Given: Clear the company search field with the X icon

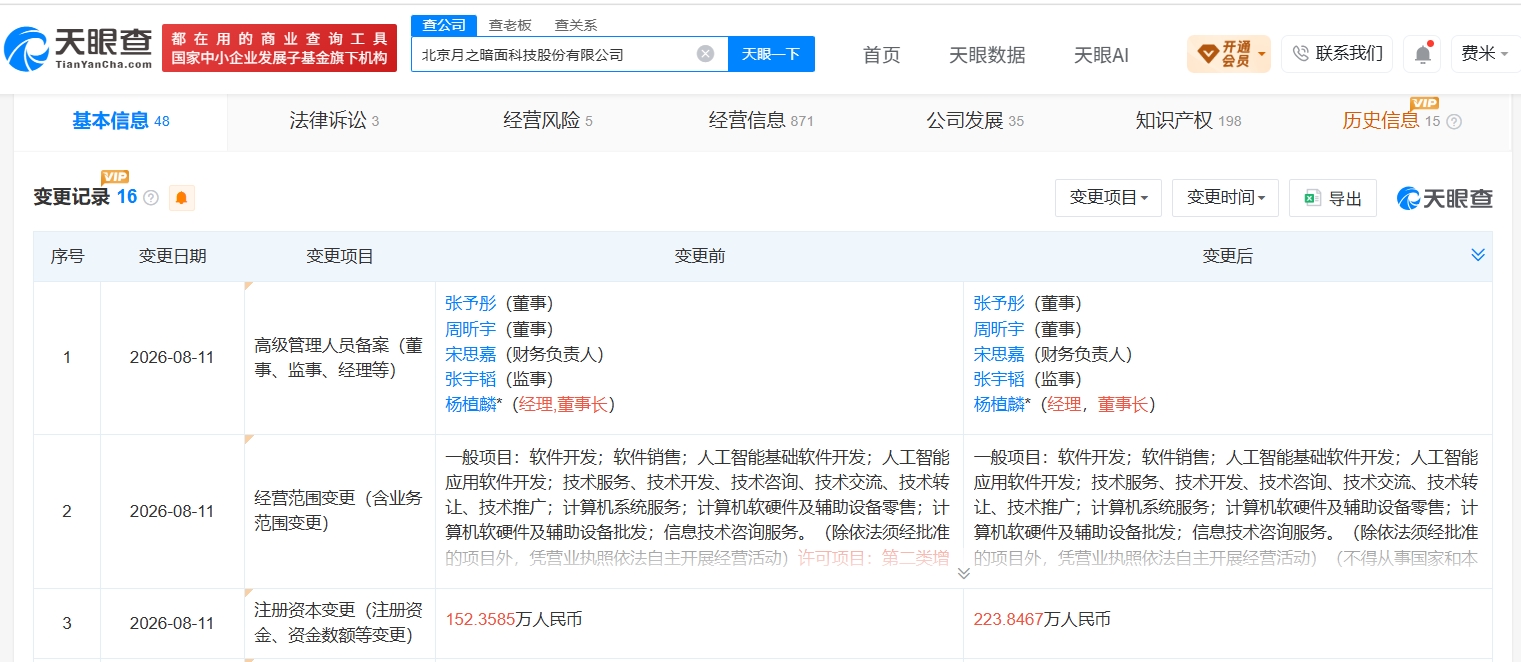Looking at the screenshot, I should pos(705,54).
